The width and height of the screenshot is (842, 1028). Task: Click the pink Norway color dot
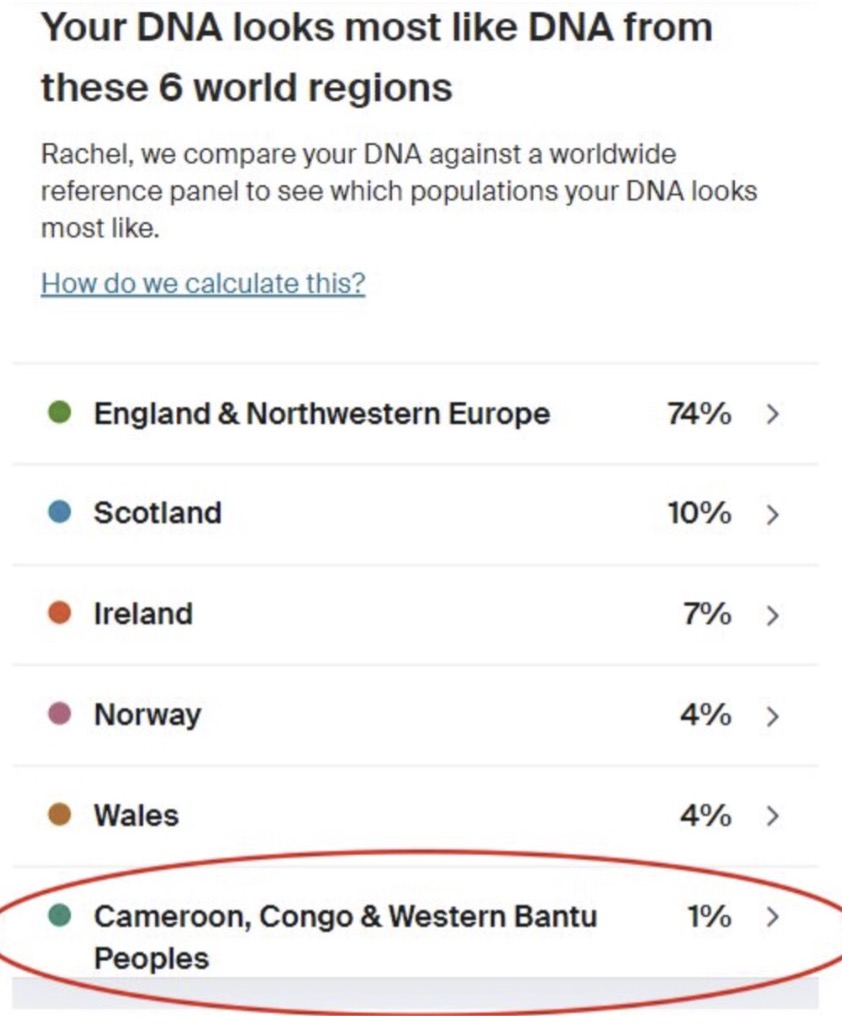(x=60, y=714)
